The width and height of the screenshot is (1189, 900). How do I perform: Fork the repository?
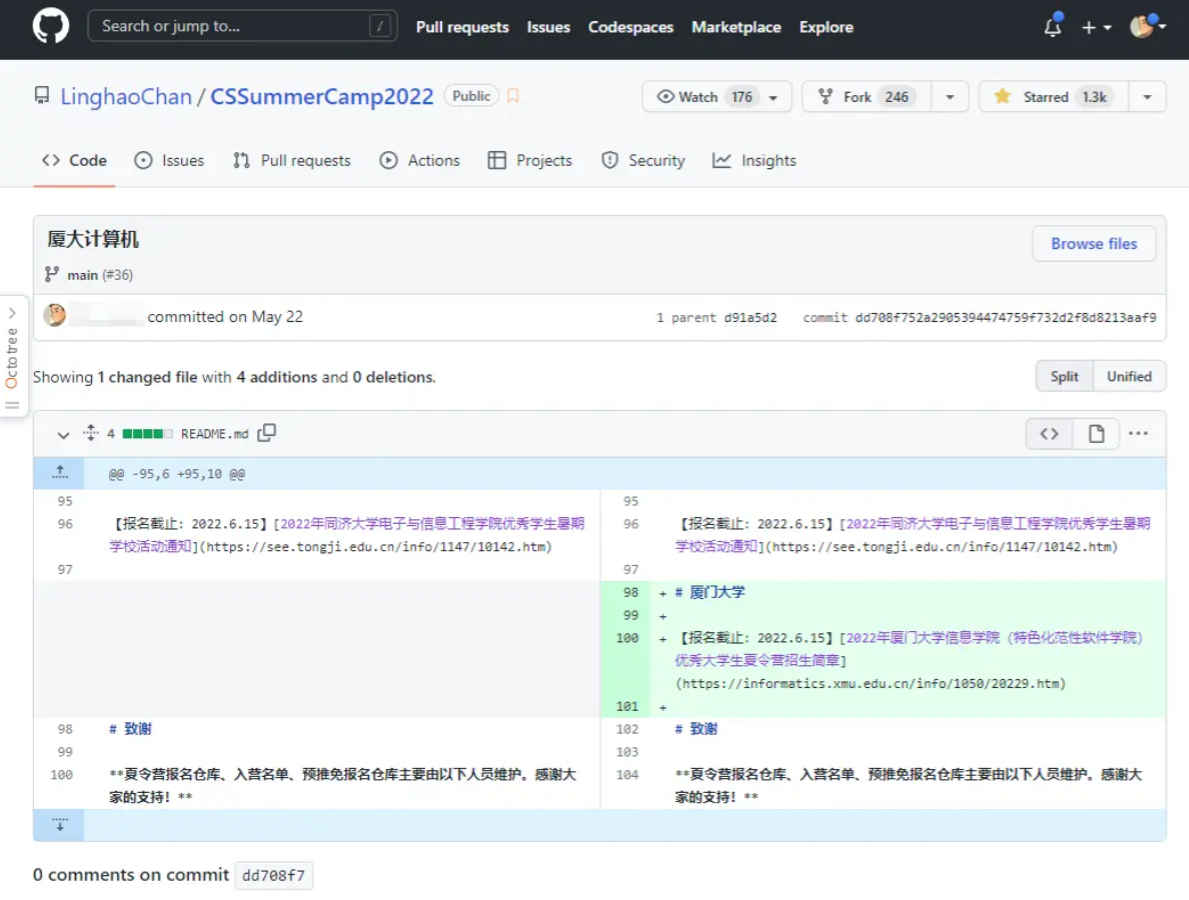tap(866, 97)
